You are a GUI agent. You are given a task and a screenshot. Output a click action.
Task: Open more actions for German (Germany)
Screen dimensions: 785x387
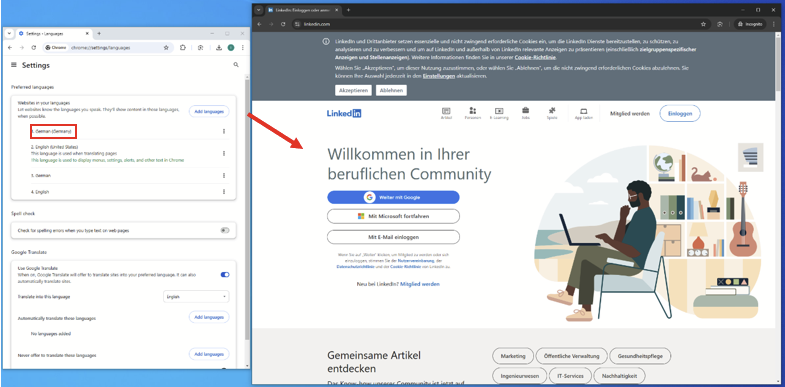pos(224,131)
